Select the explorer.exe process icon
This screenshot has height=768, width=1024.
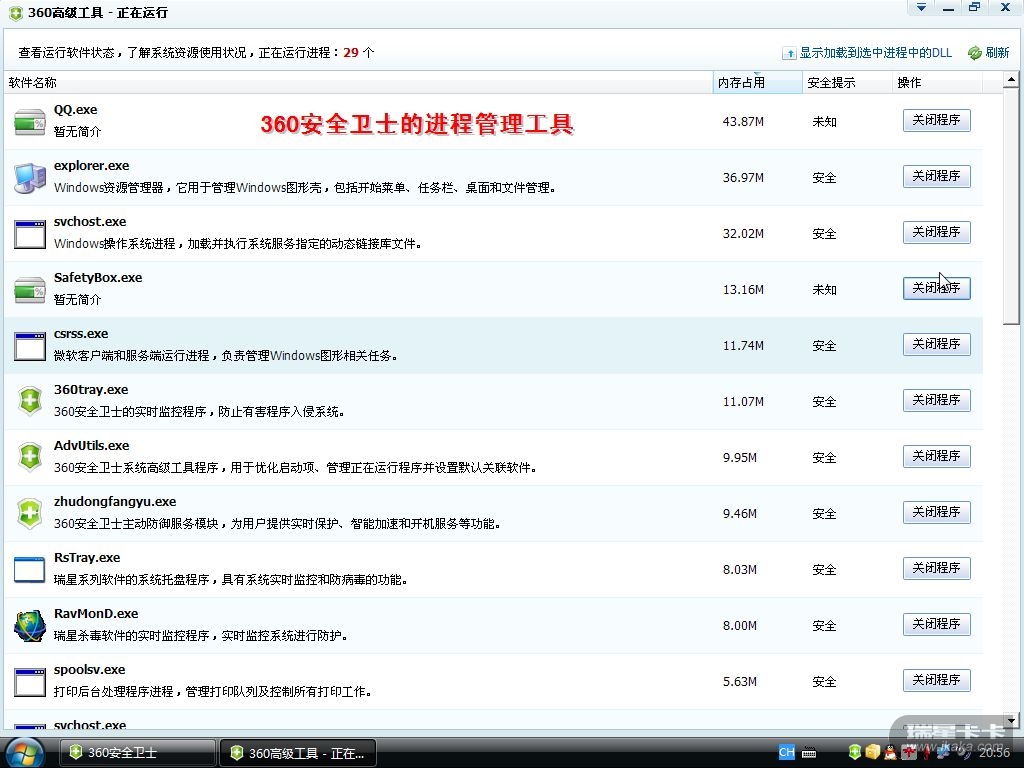[x=30, y=178]
